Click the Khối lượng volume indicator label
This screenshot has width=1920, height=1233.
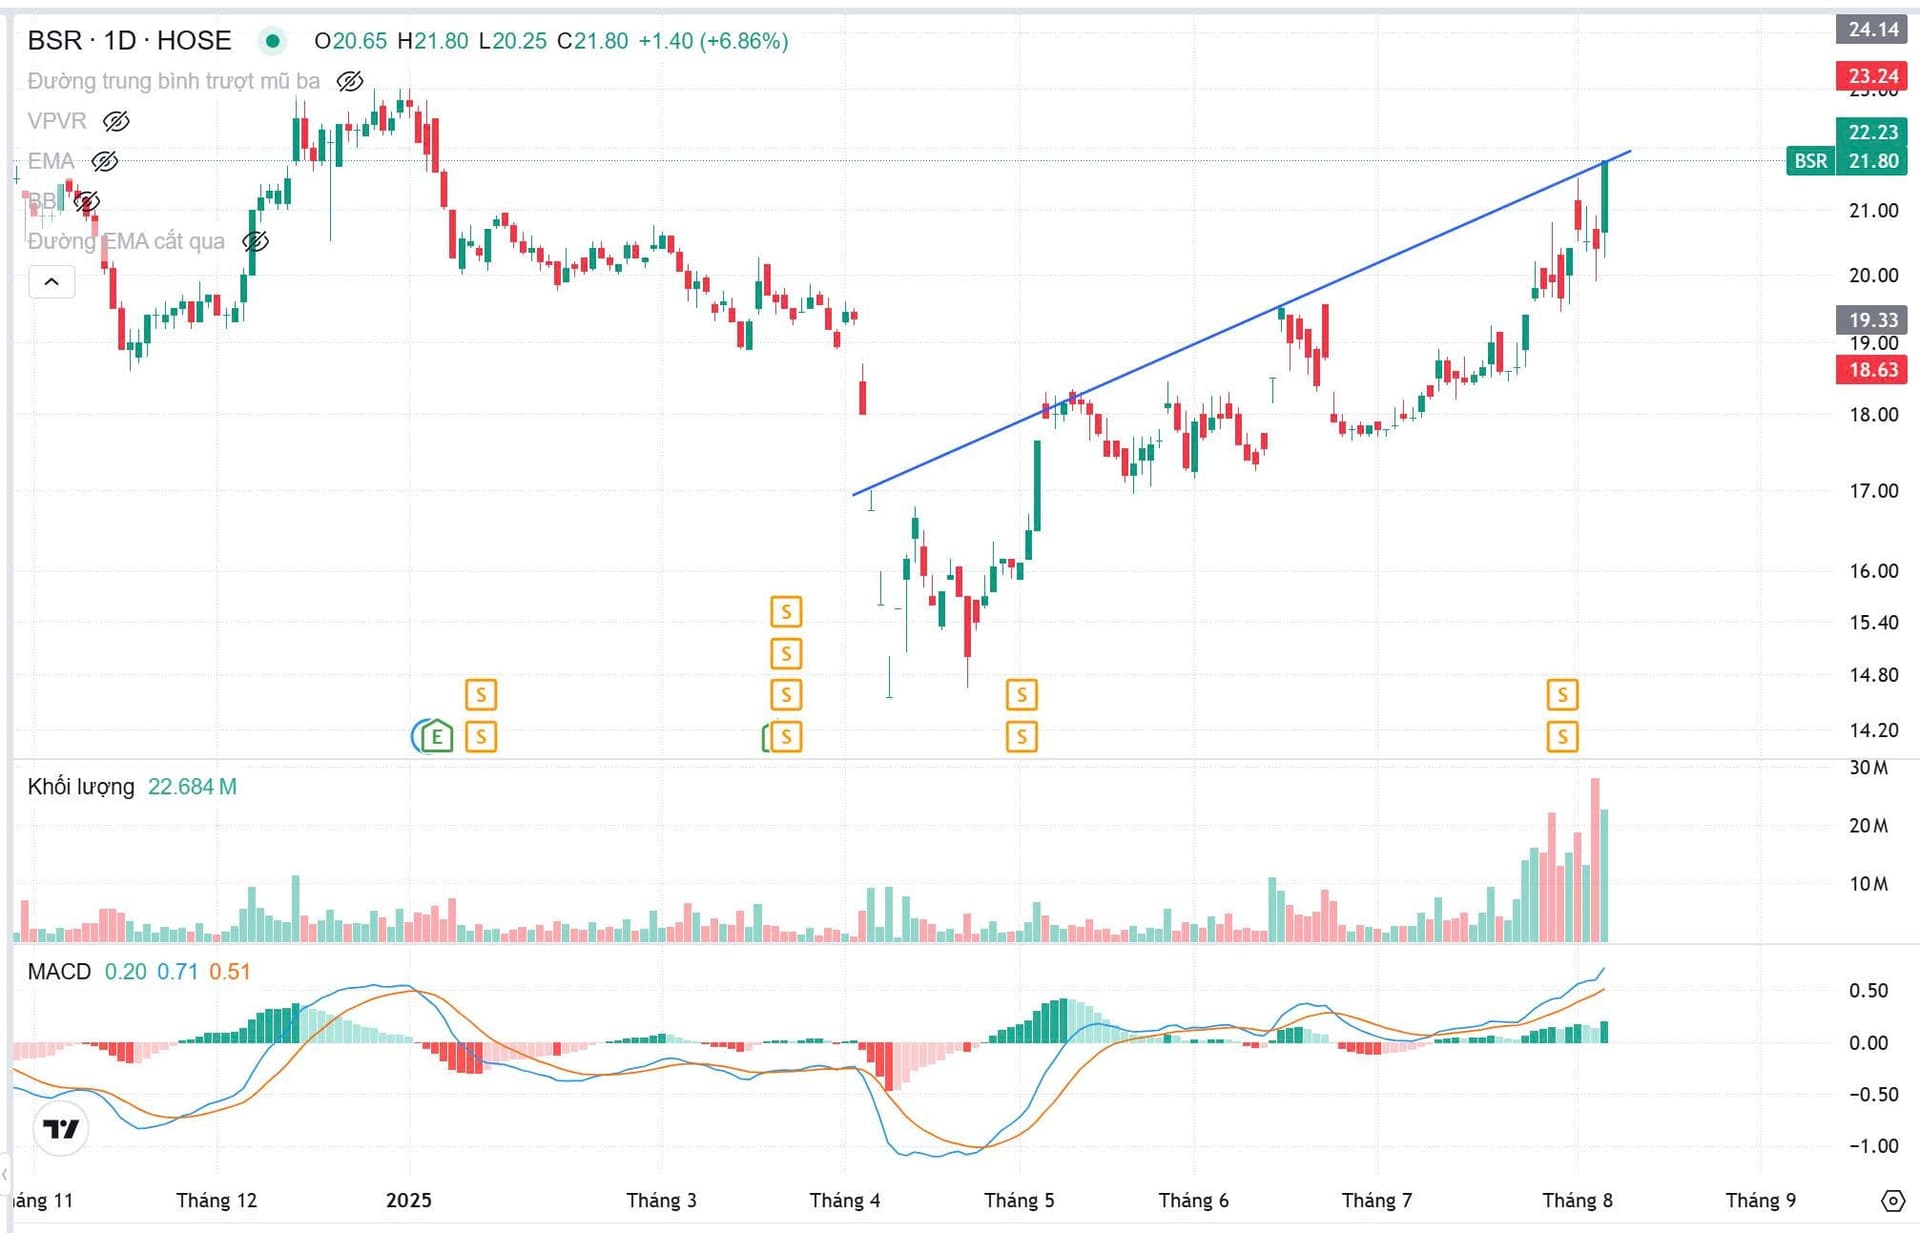click(81, 787)
